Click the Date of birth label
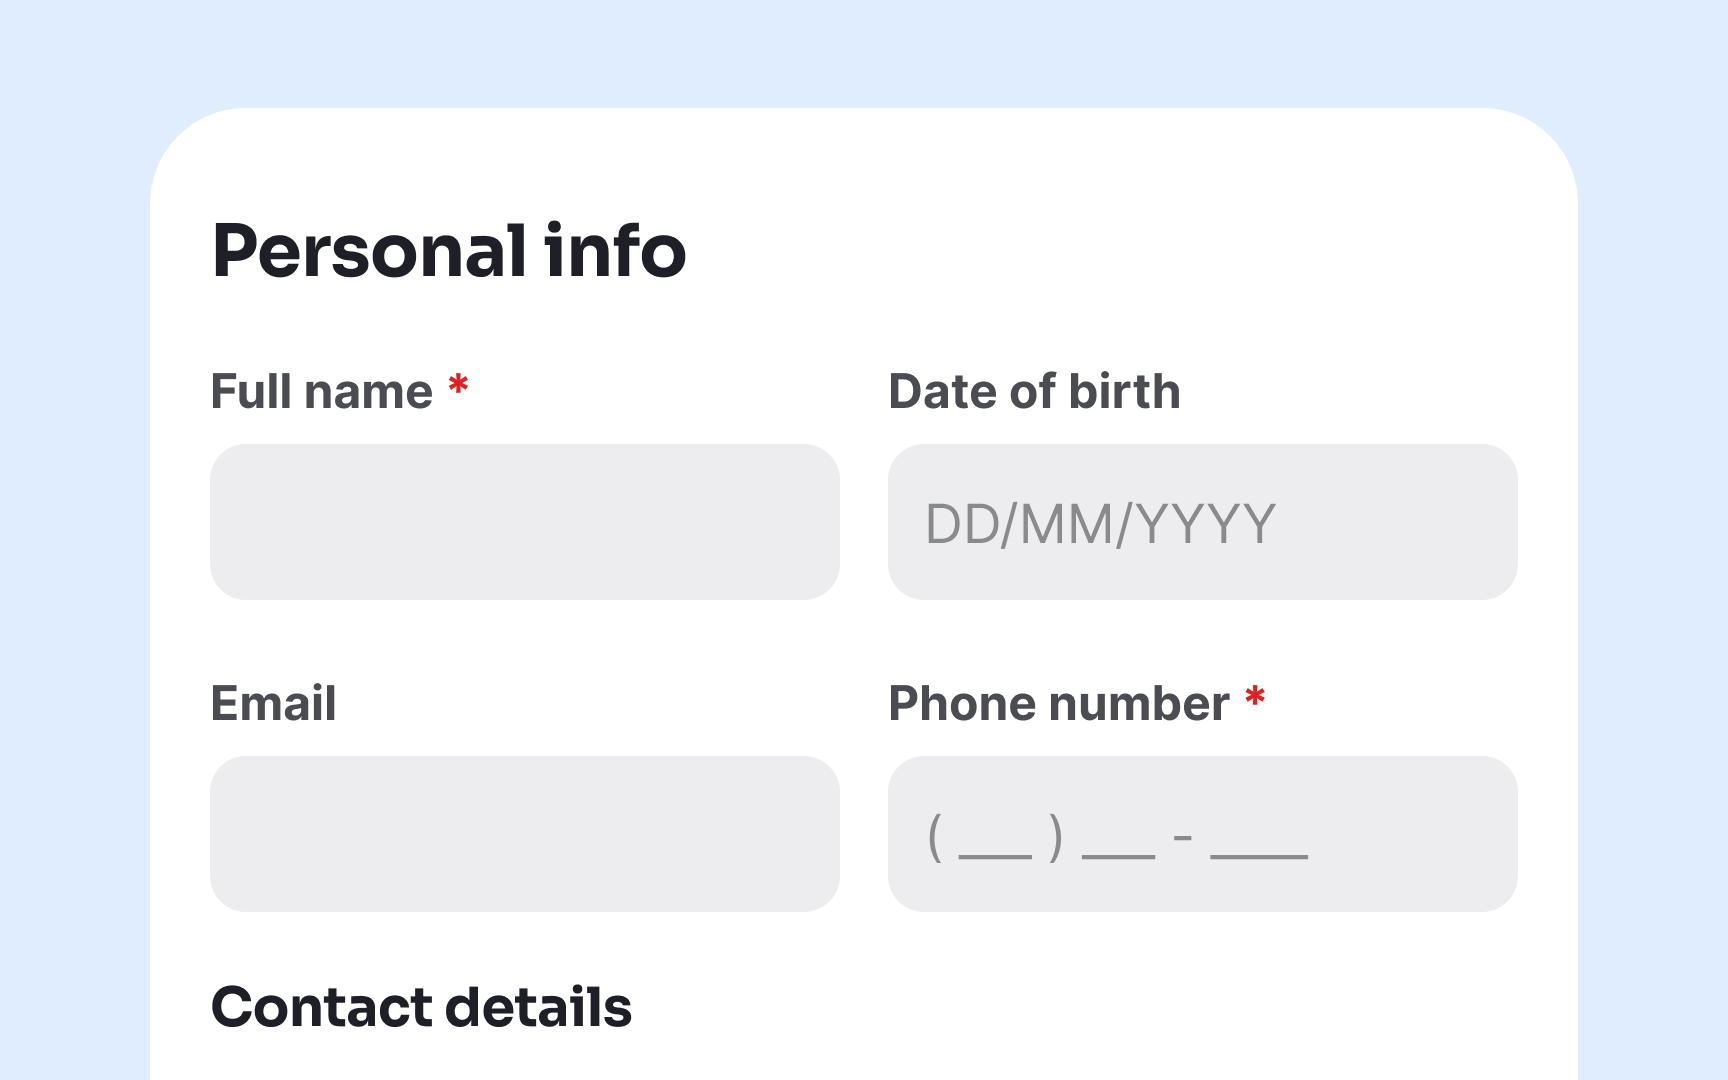 click(x=1035, y=391)
